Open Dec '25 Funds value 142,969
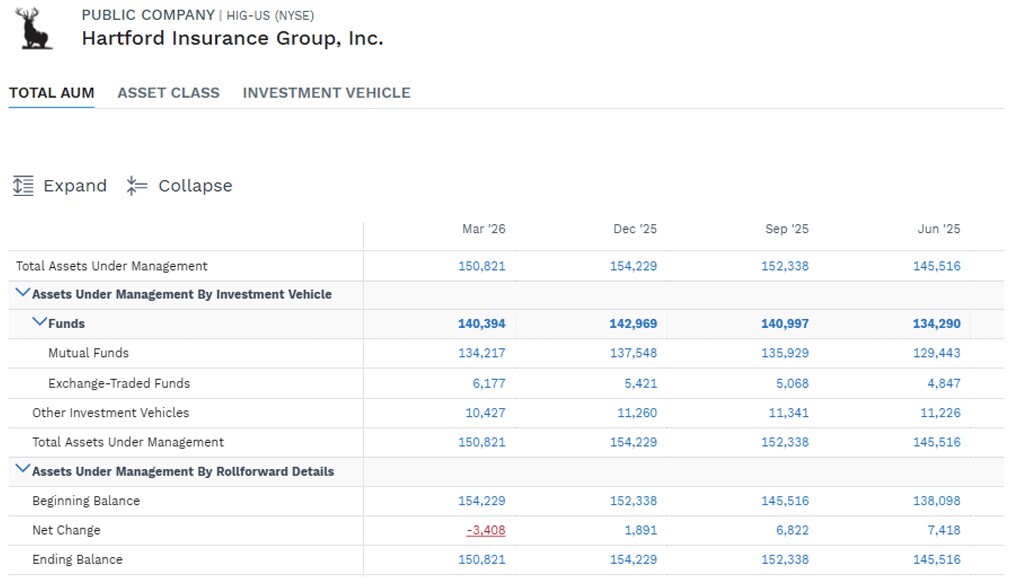The image size is (1010, 580). [x=633, y=324]
